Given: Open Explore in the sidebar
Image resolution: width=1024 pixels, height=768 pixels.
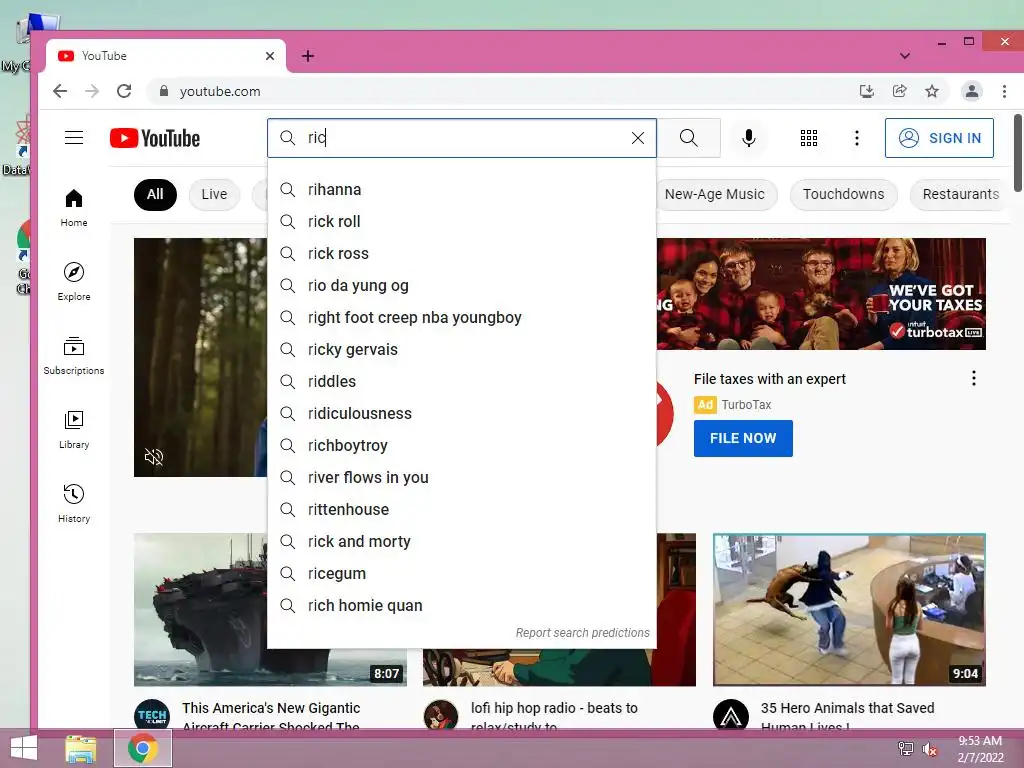Looking at the screenshot, I should point(74,281).
